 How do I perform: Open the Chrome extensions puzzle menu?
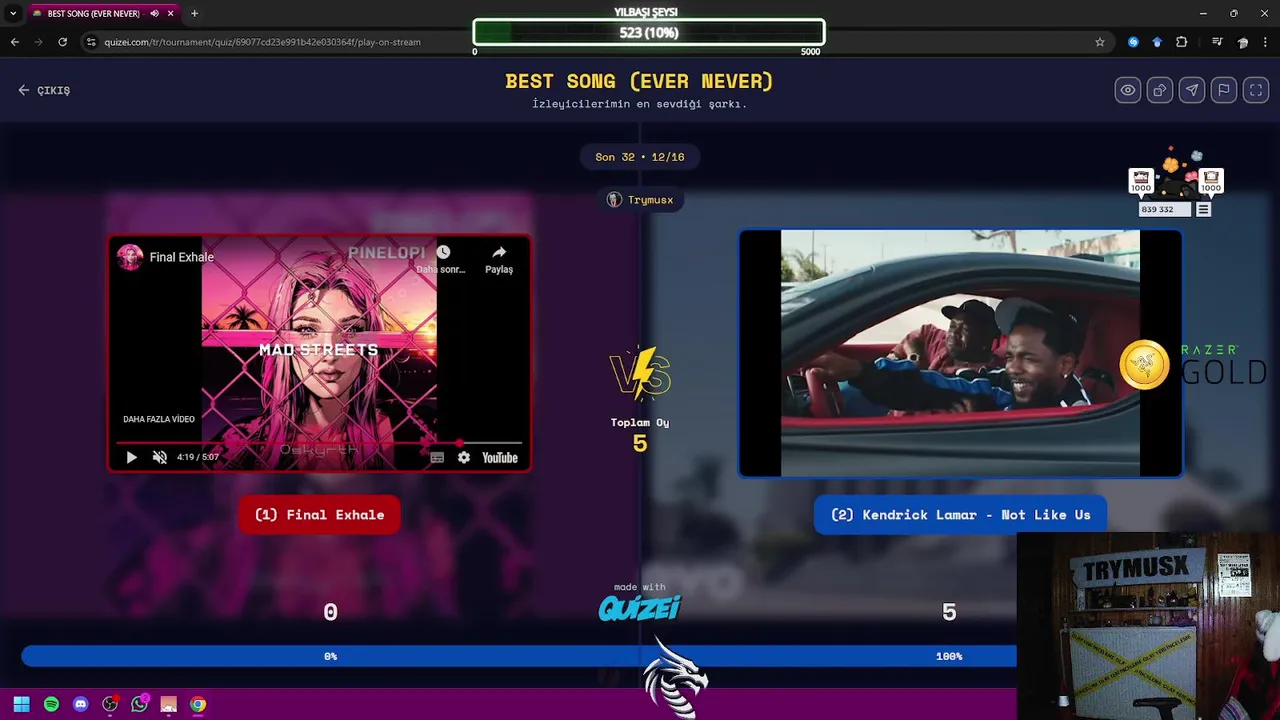pos(1182,42)
